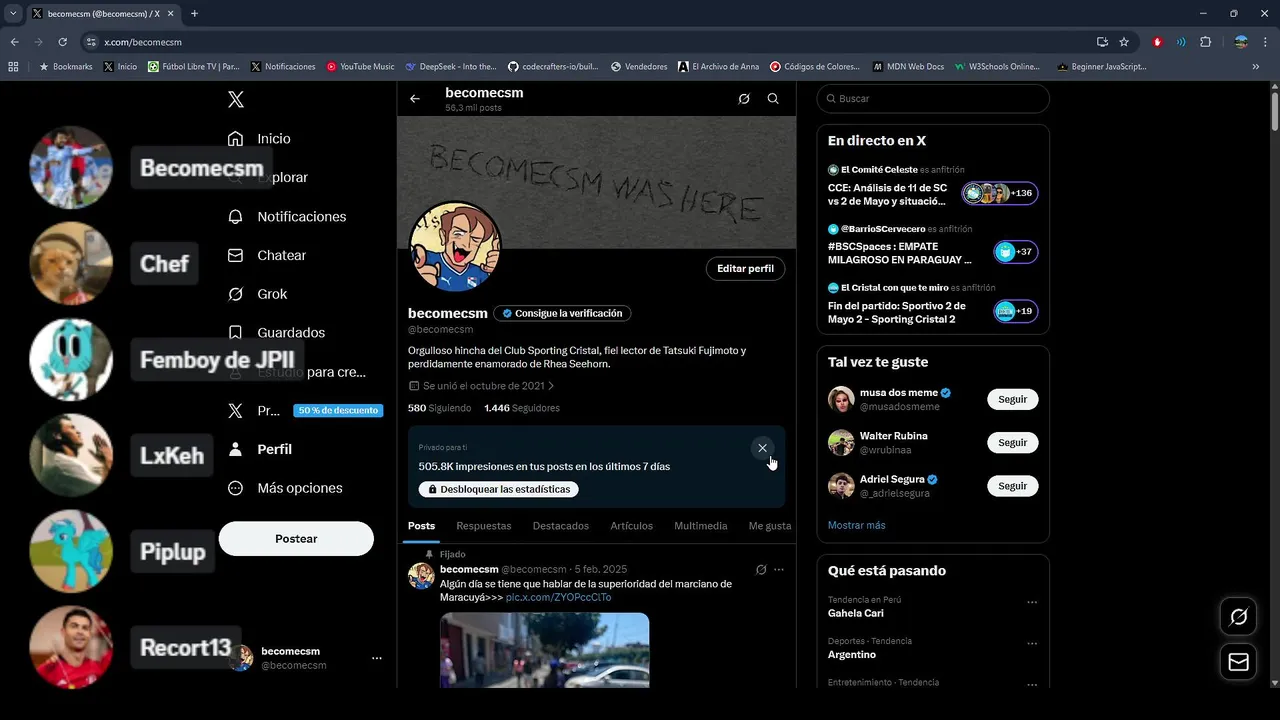Click Mostrar más link
1280x720 pixels.
[x=856, y=525]
